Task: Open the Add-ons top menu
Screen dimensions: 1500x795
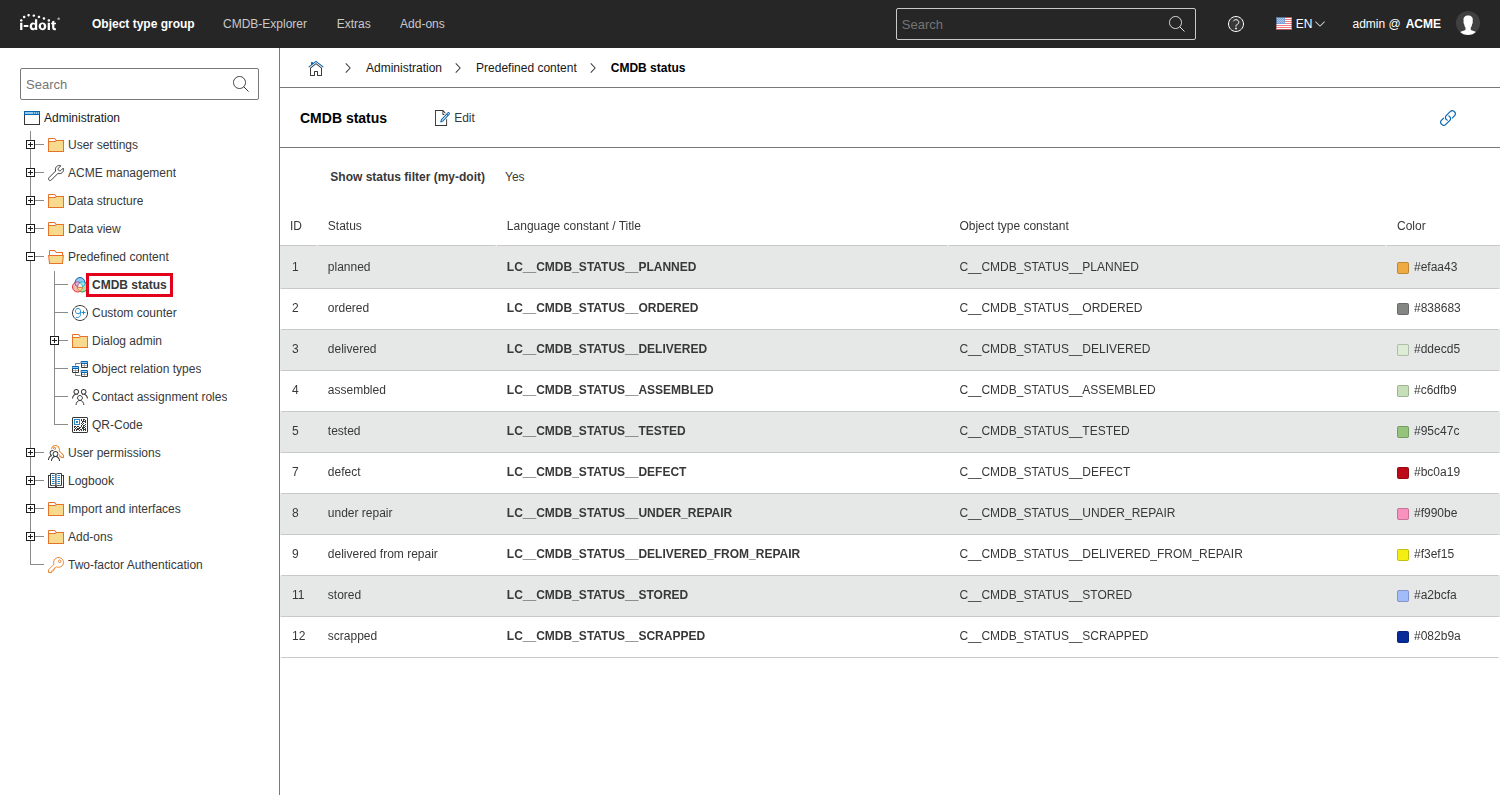Action: click(x=422, y=24)
